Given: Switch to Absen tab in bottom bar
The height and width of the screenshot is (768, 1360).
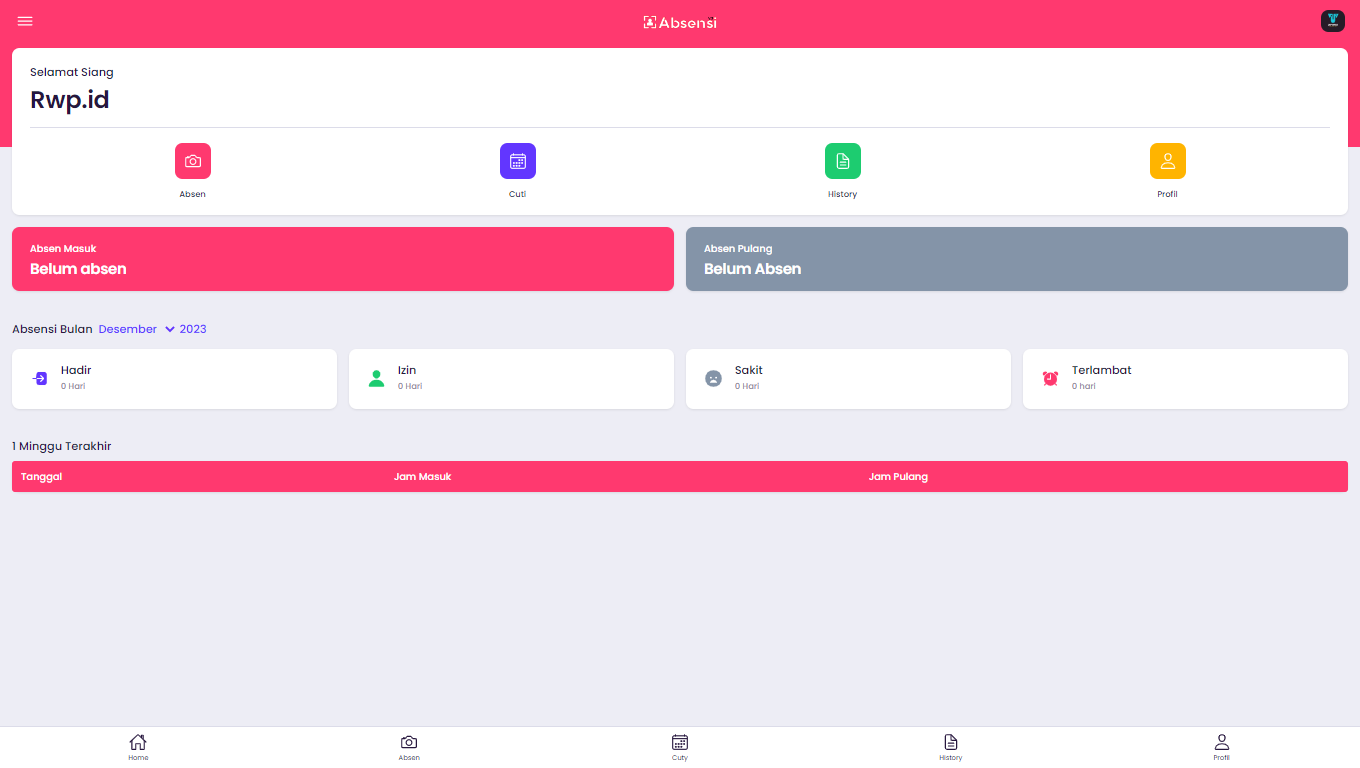Looking at the screenshot, I should point(409,747).
